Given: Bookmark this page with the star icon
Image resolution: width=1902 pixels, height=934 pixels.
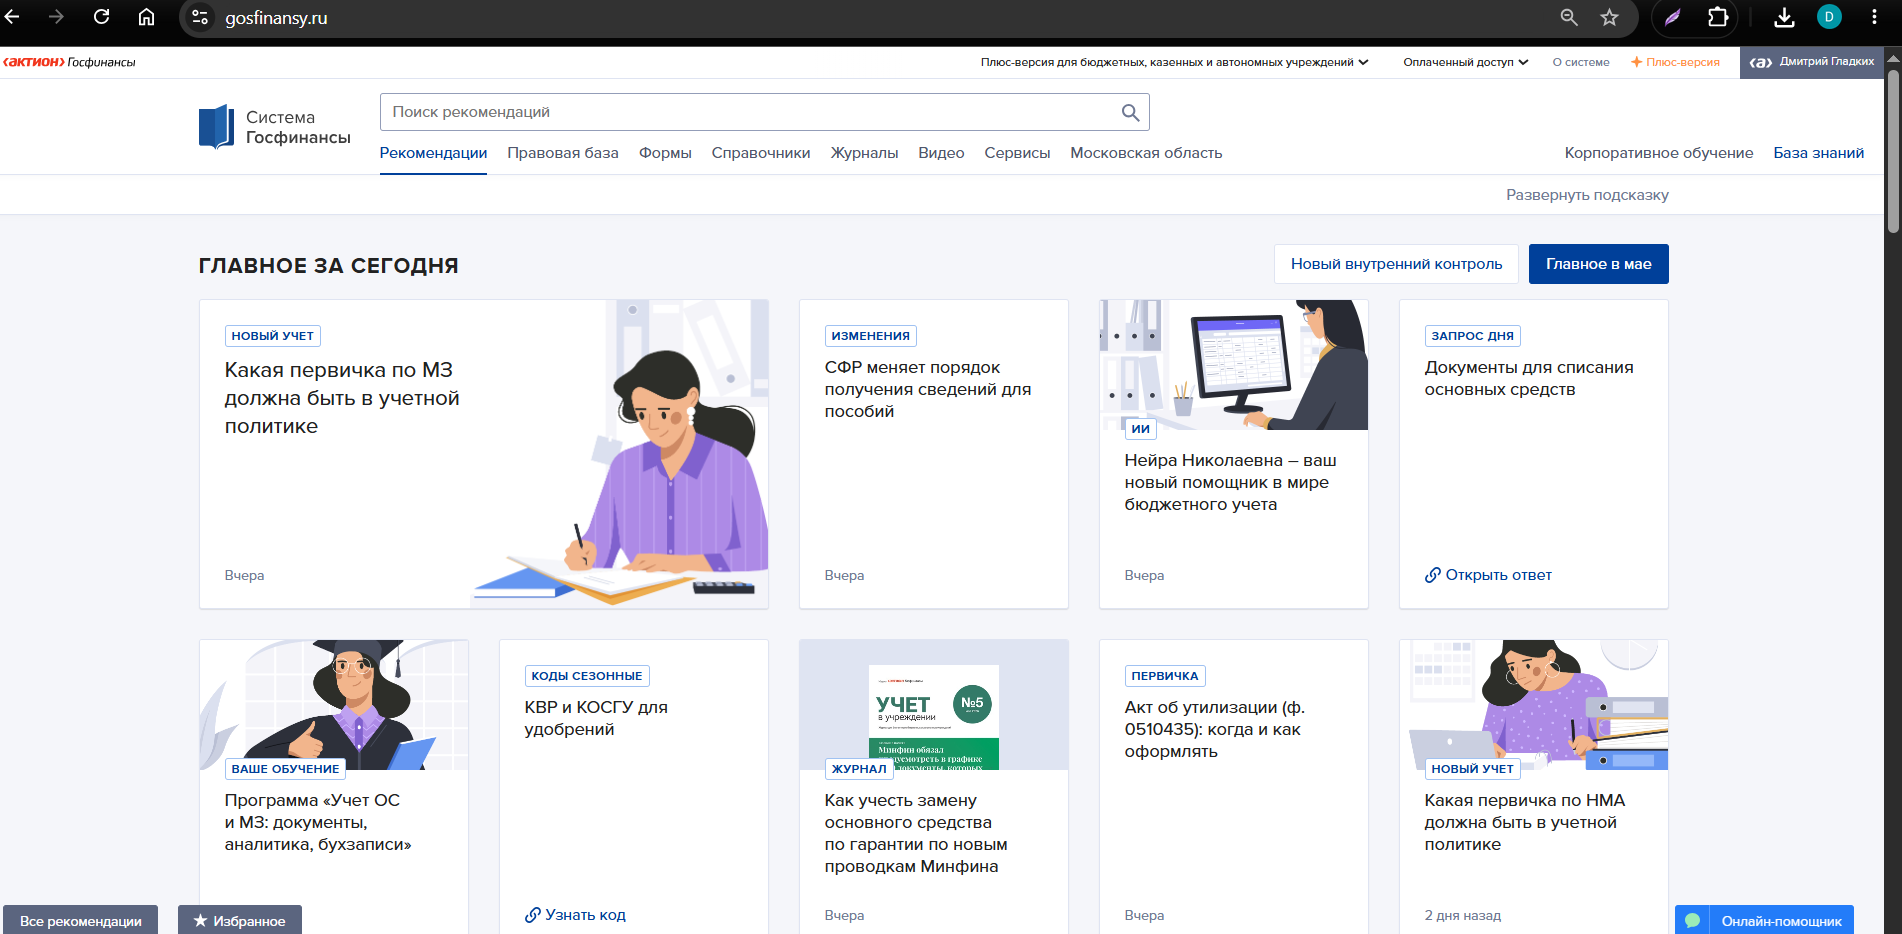Looking at the screenshot, I should pyautogui.click(x=1609, y=17).
